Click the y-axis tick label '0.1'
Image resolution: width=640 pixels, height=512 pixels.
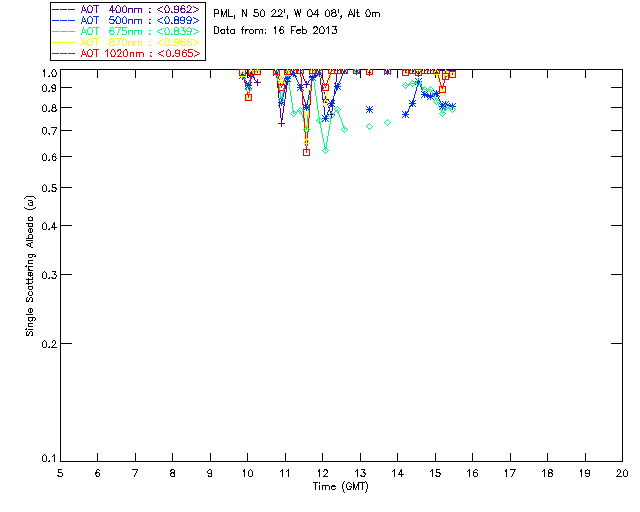pyautogui.click(x=49, y=459)
